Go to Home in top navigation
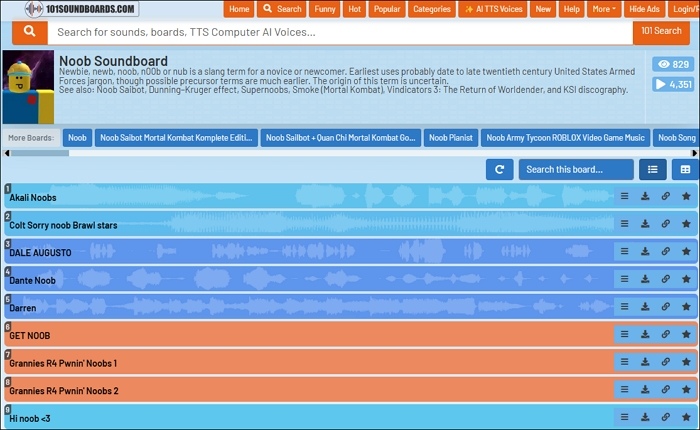Image resolution: width=700 pixels, height=430 pixels. (x=239, y=9)
